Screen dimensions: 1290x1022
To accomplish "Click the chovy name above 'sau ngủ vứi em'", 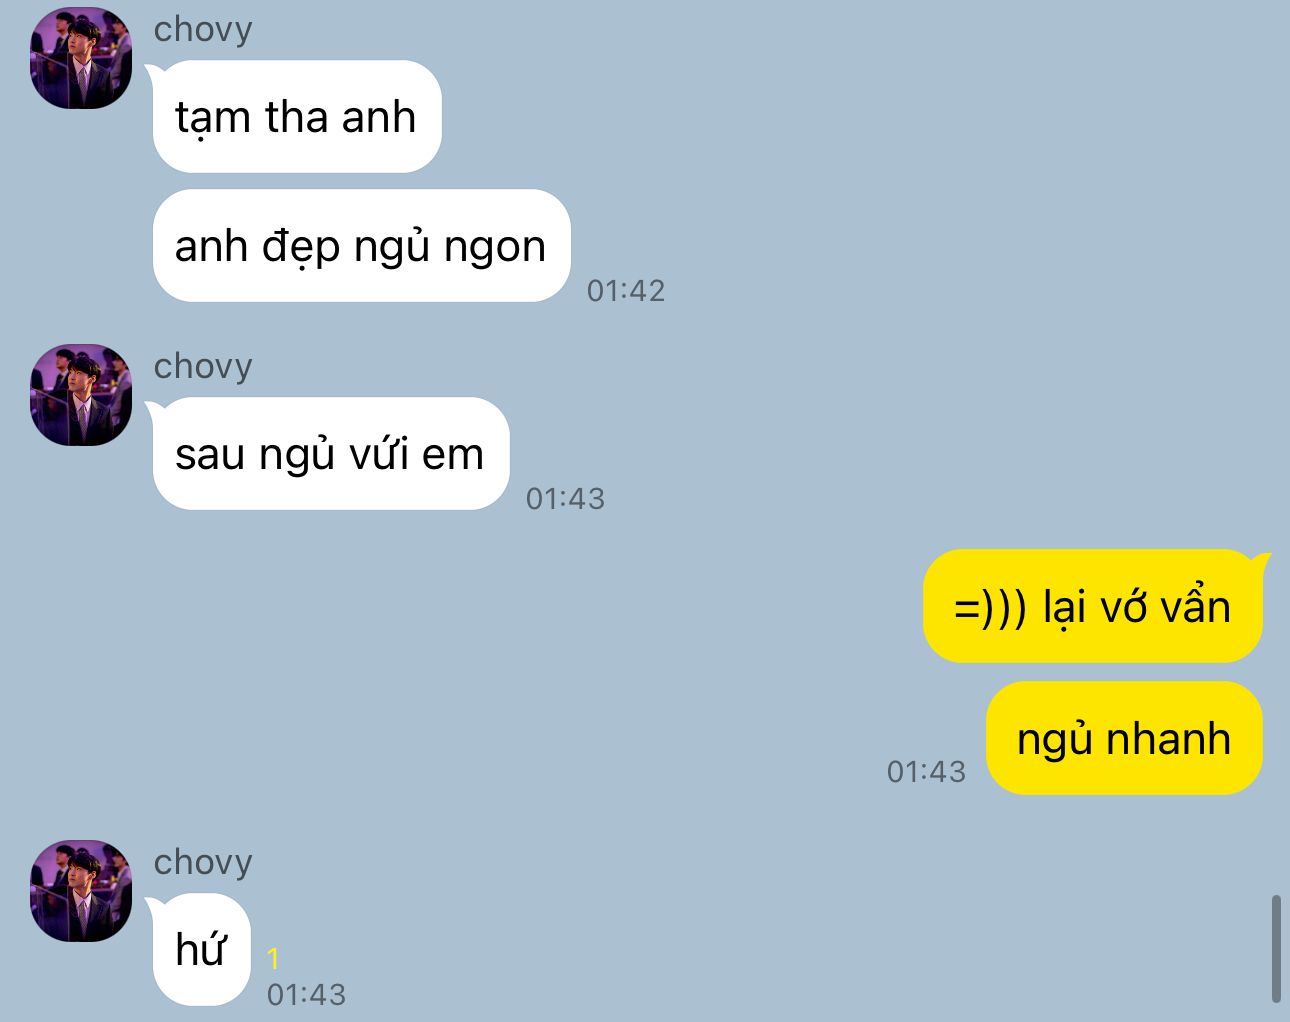I will pos(203,367).
